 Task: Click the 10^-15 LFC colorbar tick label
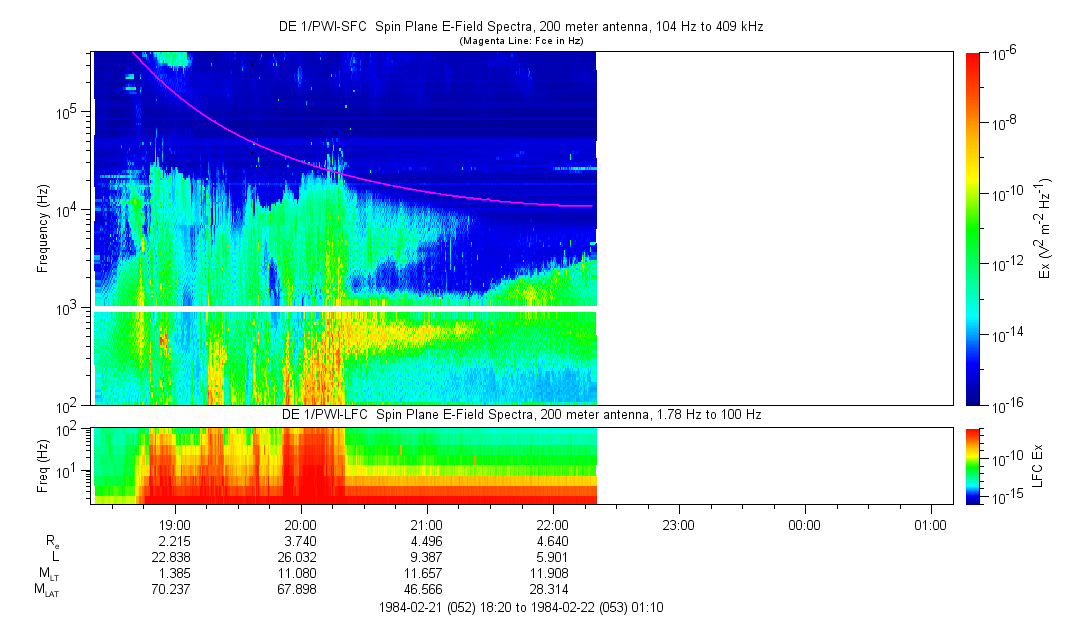(x=1006, y=496)
